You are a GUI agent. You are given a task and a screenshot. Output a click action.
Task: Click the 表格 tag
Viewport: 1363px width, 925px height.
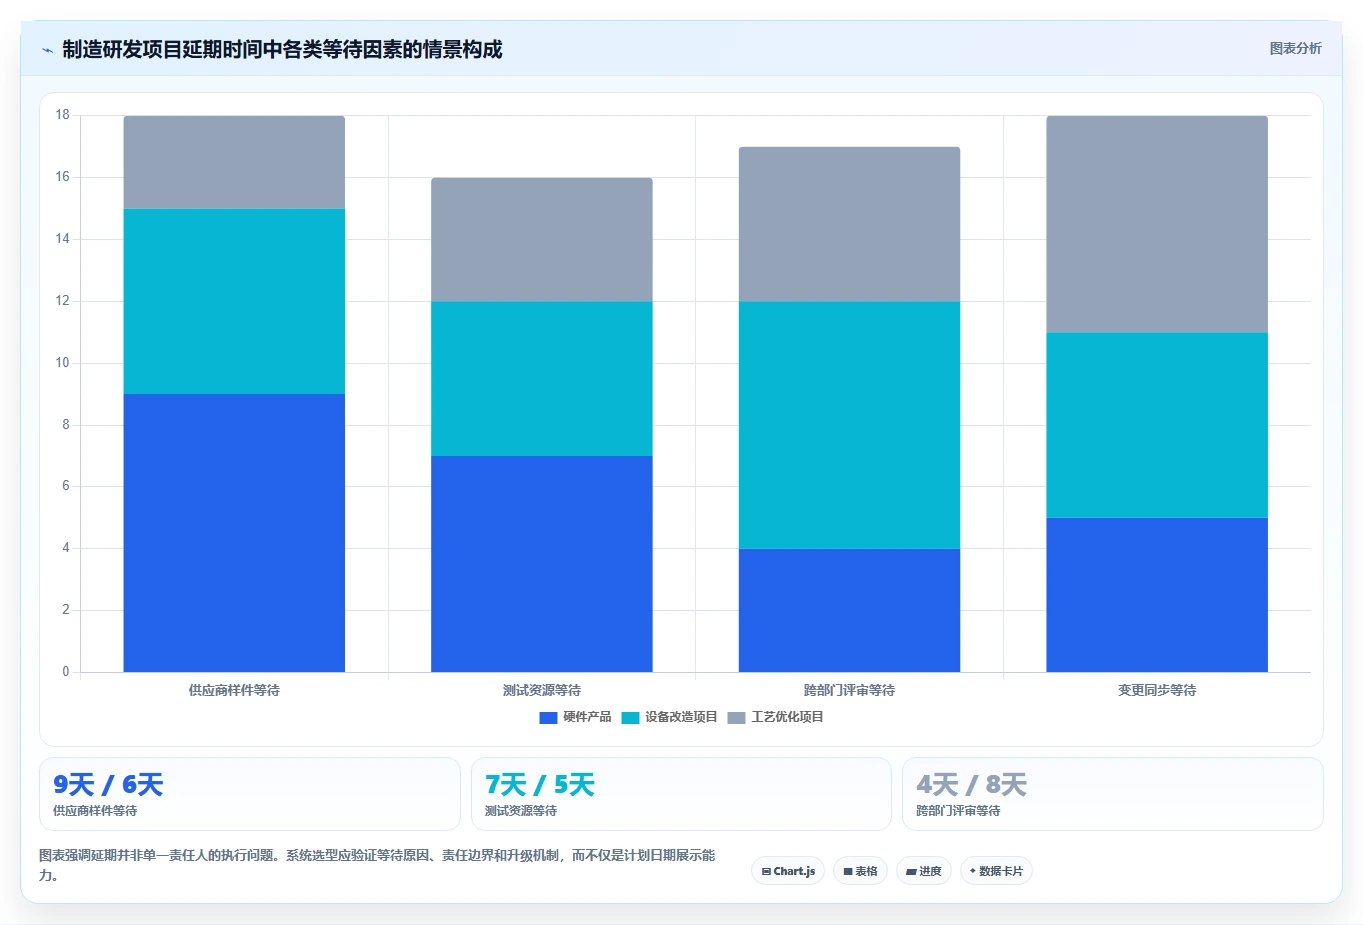860,871
